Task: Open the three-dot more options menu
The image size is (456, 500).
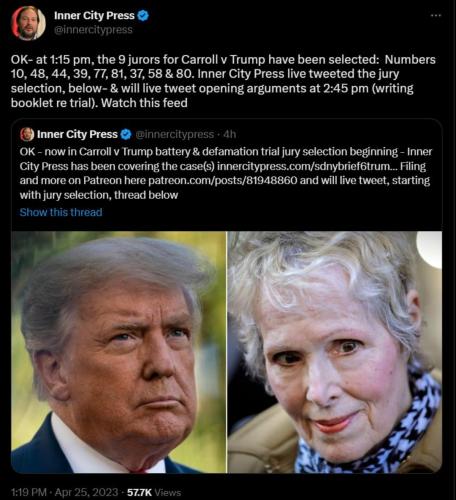Action: pos(436,15)
